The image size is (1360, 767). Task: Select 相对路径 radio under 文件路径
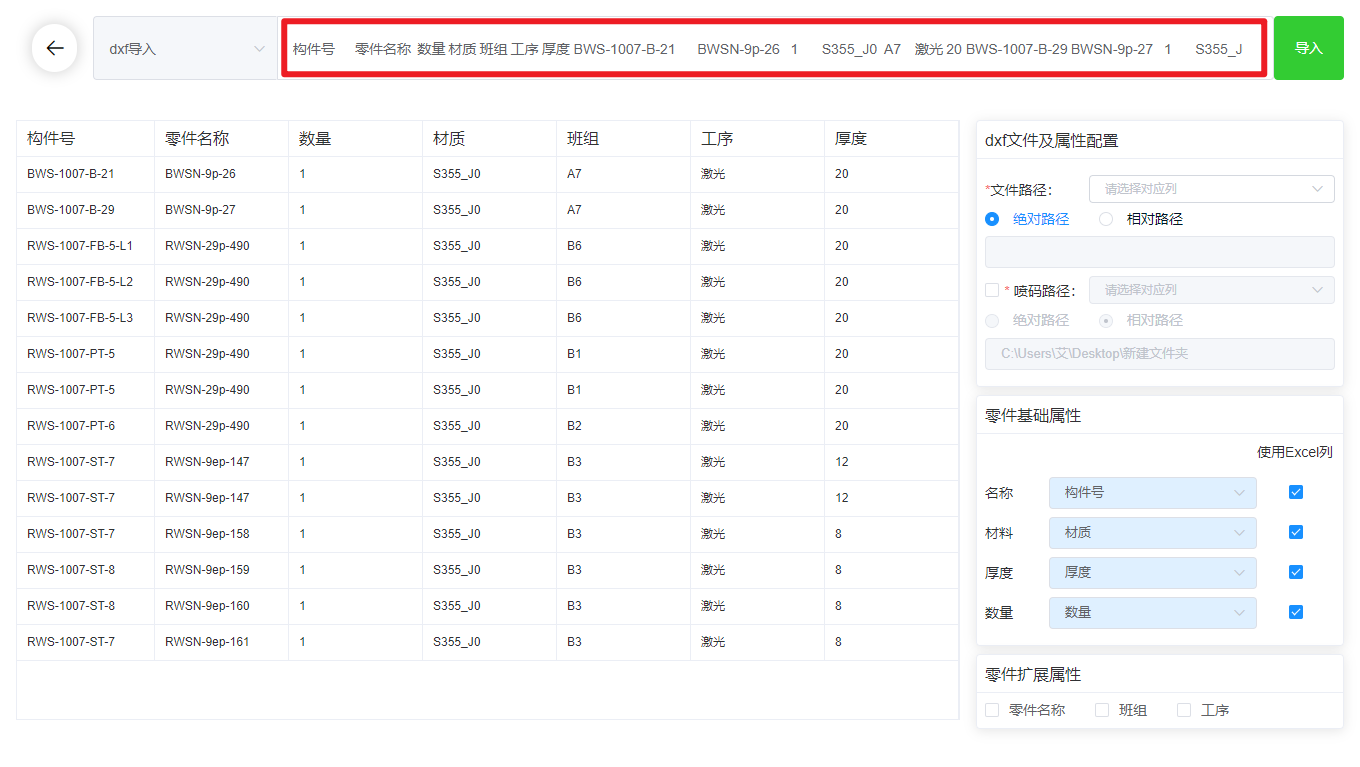pyautogui.click(x=1106, y=219)
